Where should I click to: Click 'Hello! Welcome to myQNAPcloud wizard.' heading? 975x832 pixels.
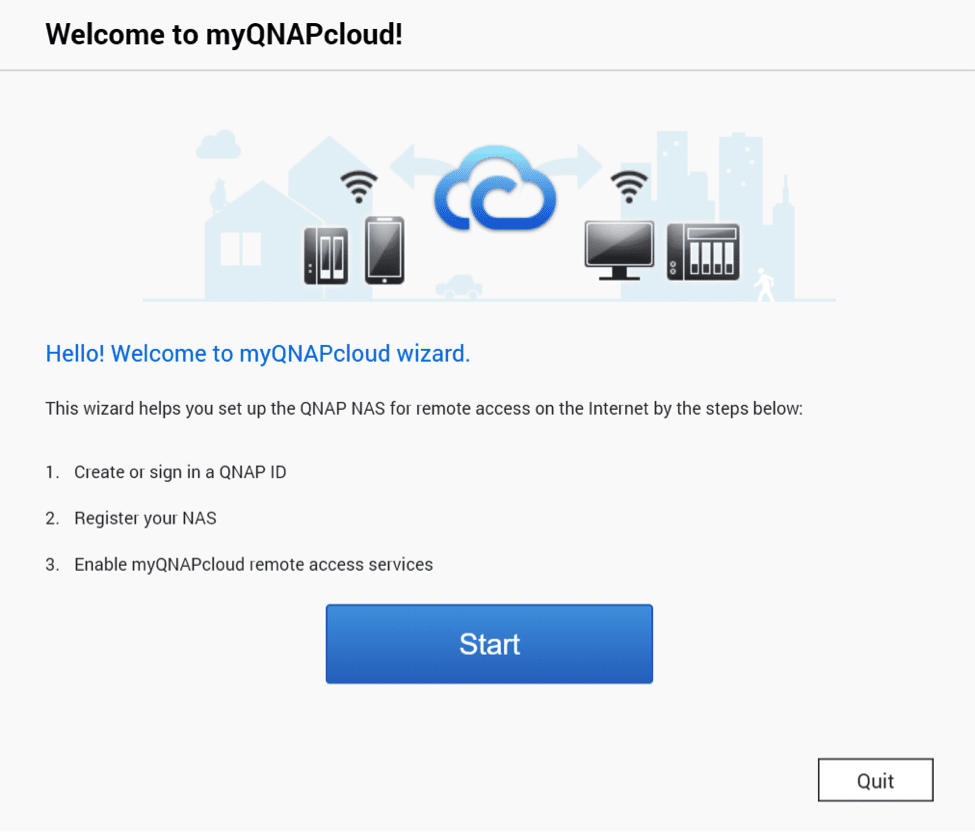(x=257, y=353)
